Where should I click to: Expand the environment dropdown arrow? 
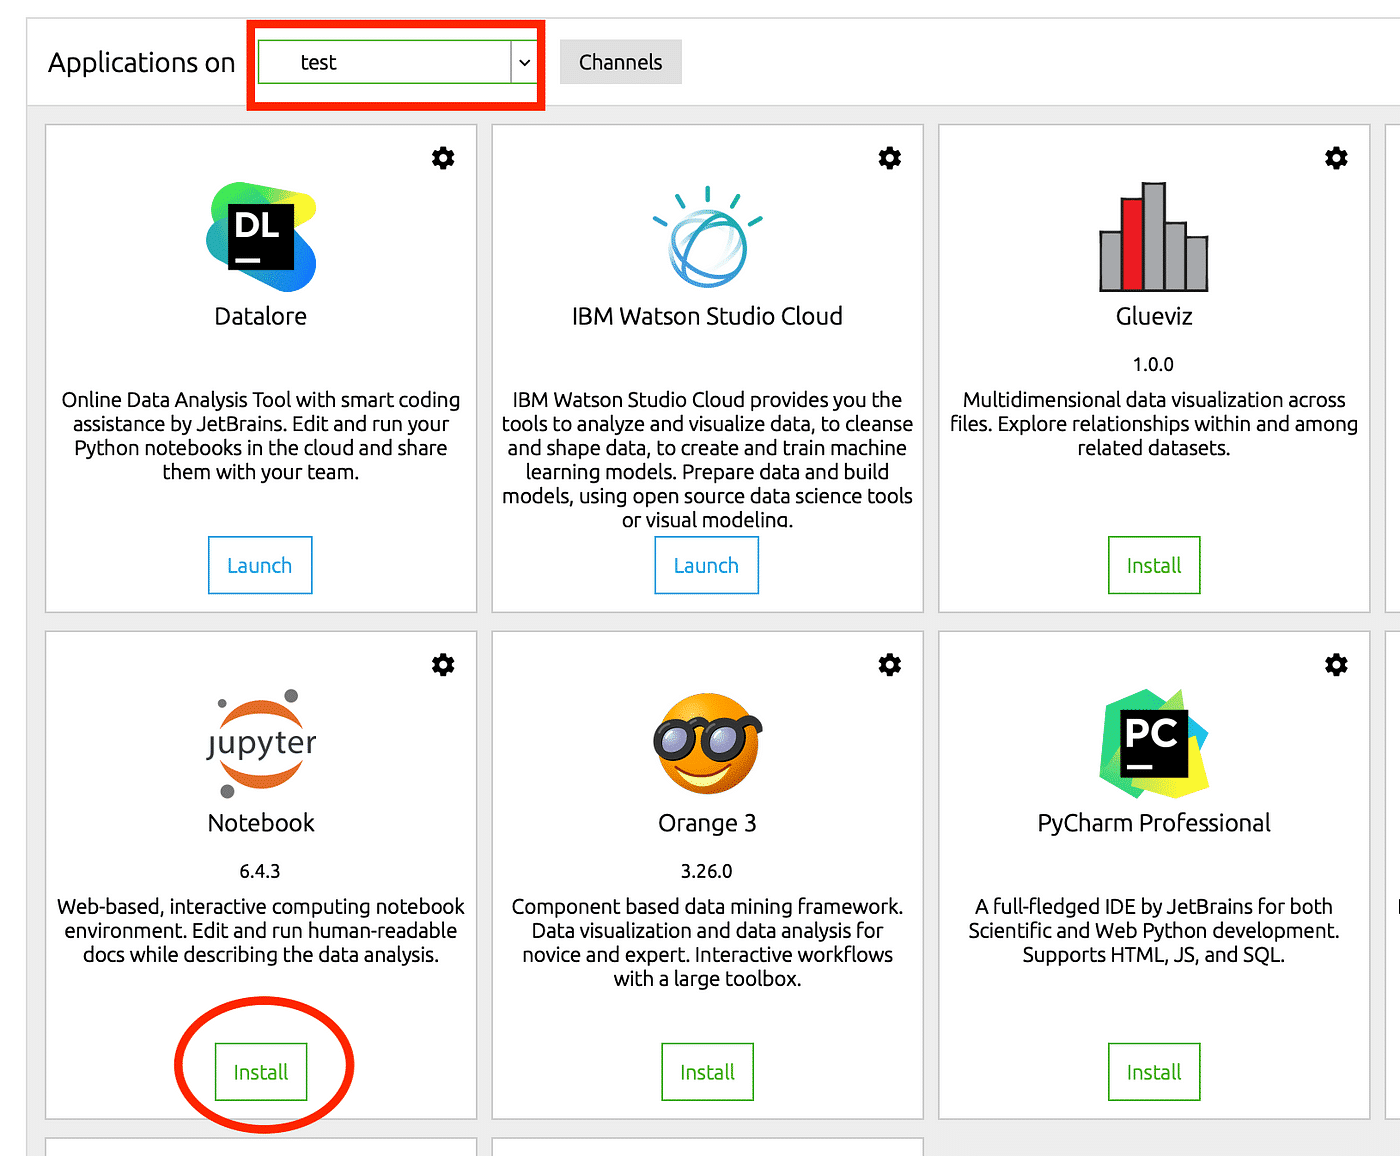coord(524,62)
